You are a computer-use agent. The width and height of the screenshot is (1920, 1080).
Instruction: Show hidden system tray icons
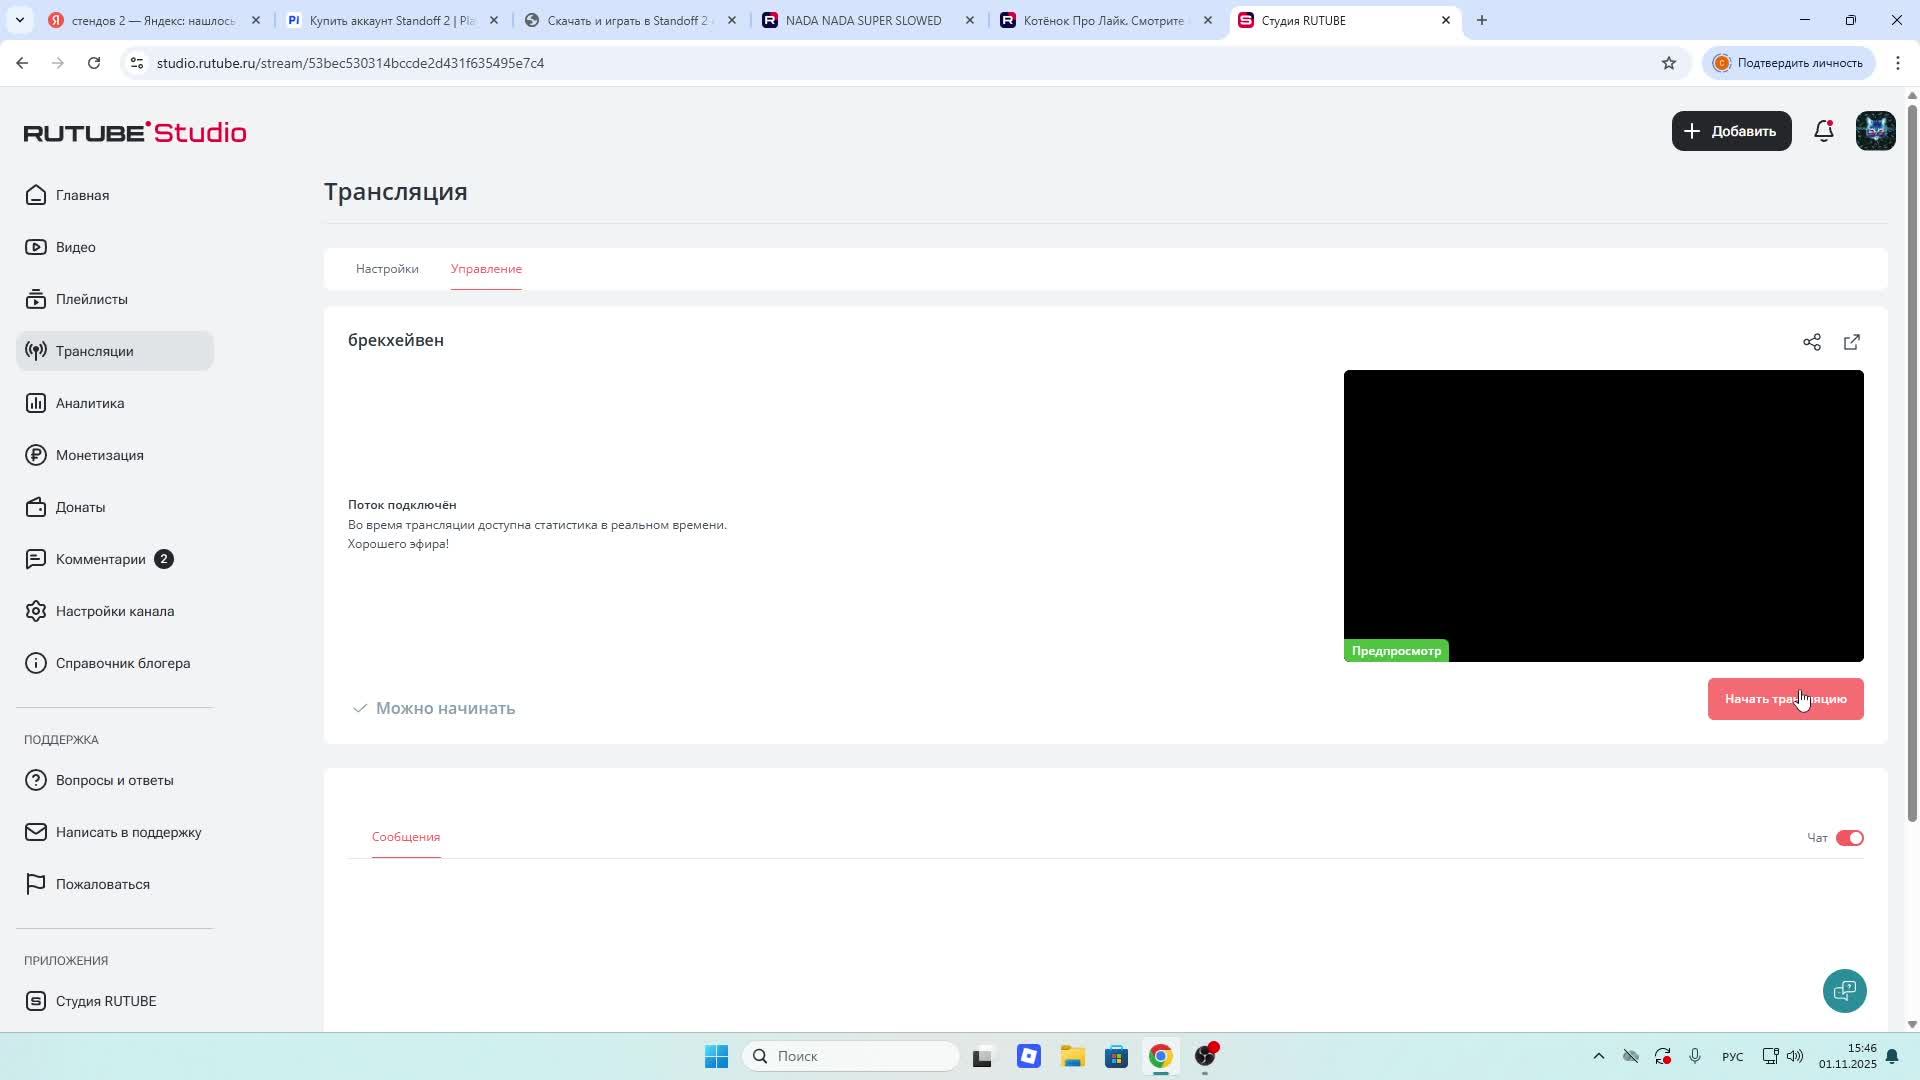tap(1598, 1056)
